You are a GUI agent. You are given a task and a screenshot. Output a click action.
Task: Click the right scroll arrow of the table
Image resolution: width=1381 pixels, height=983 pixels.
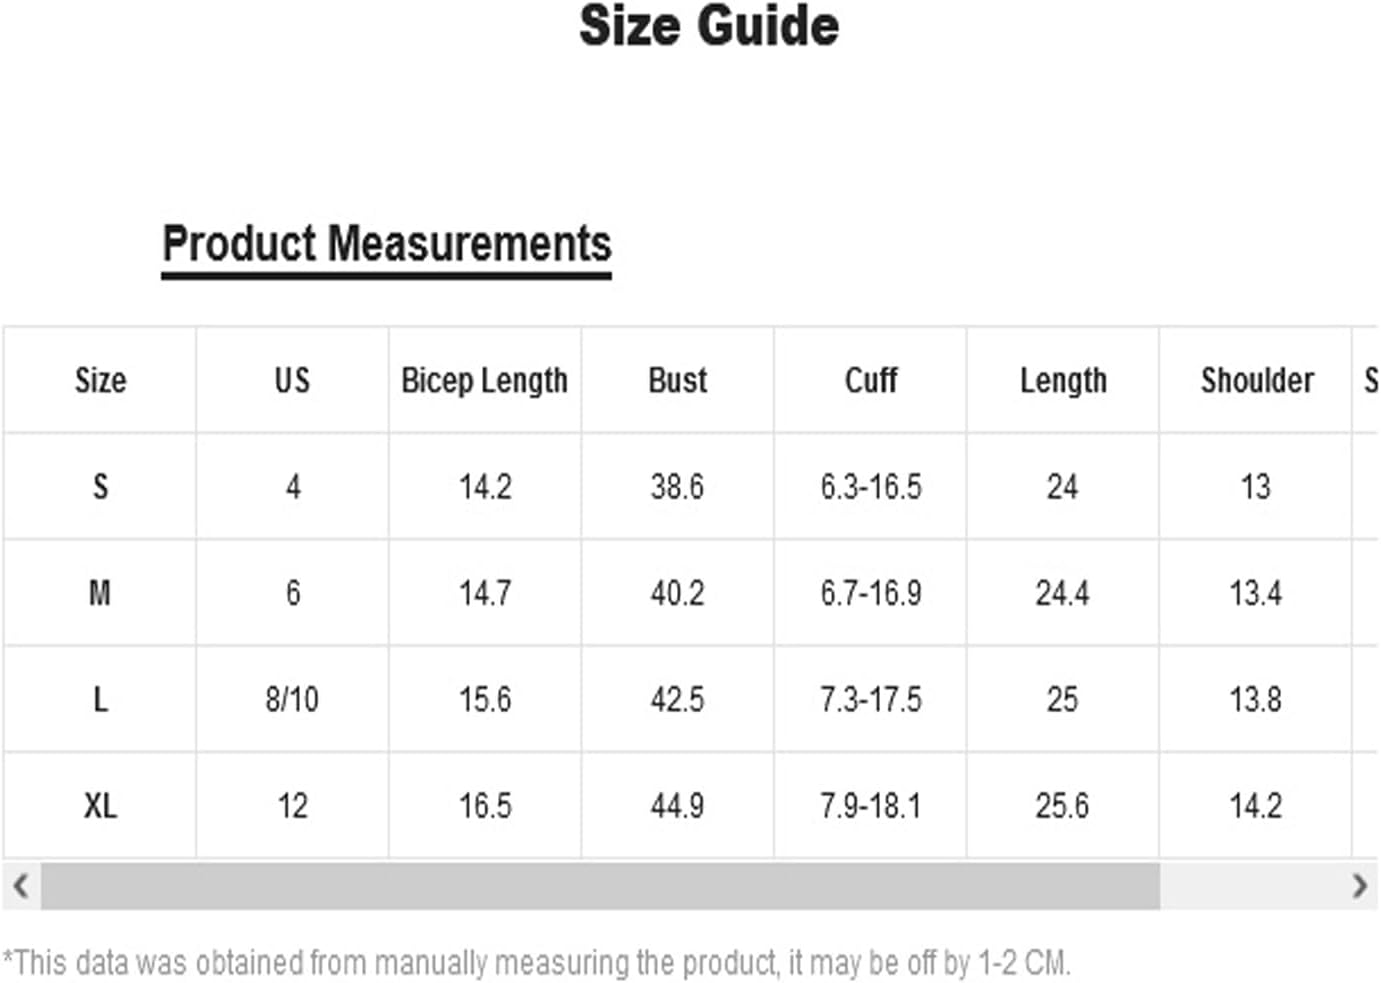[1359, 885]
